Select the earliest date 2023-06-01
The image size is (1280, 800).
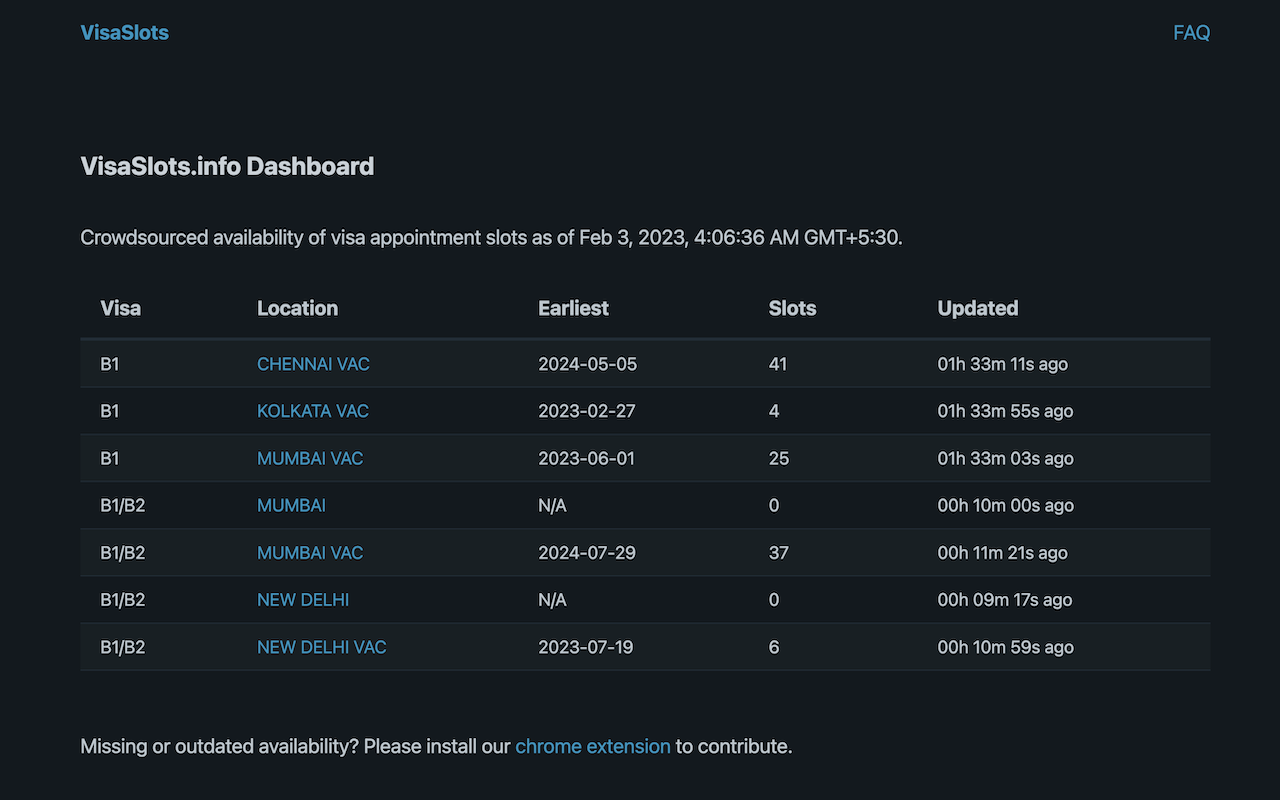point(586,458)
